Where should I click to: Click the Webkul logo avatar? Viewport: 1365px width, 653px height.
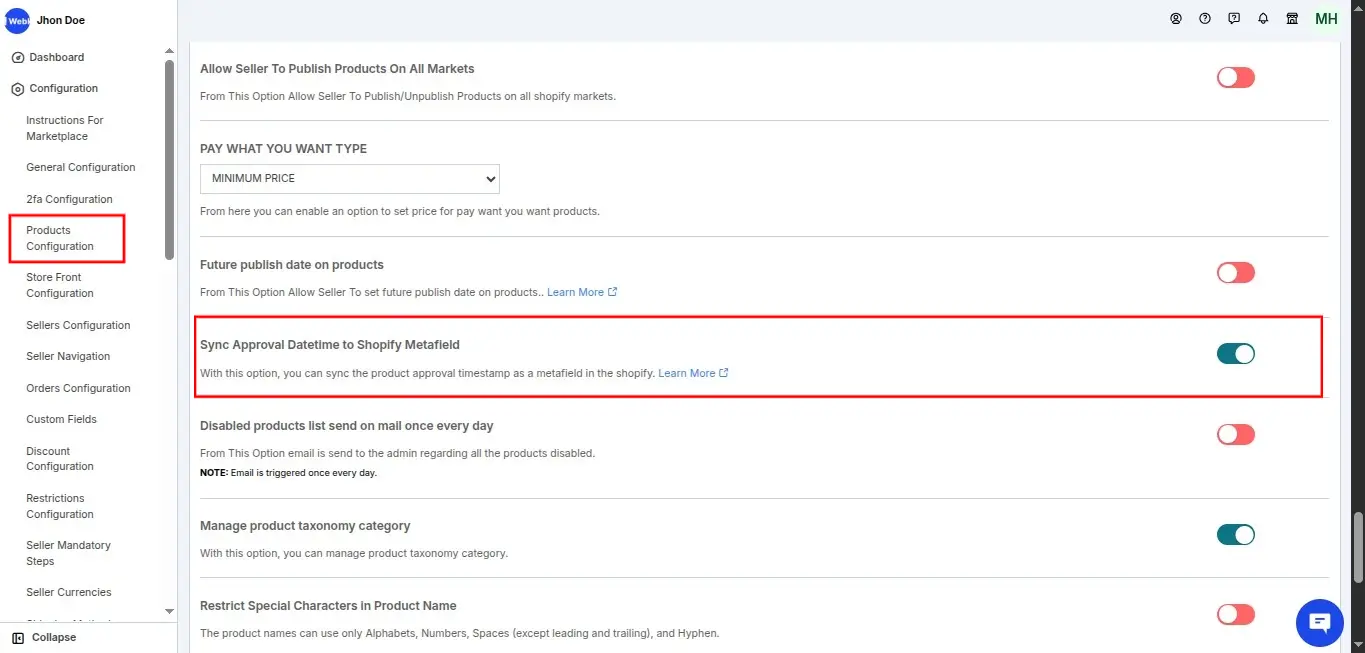(x=17, y=20)
